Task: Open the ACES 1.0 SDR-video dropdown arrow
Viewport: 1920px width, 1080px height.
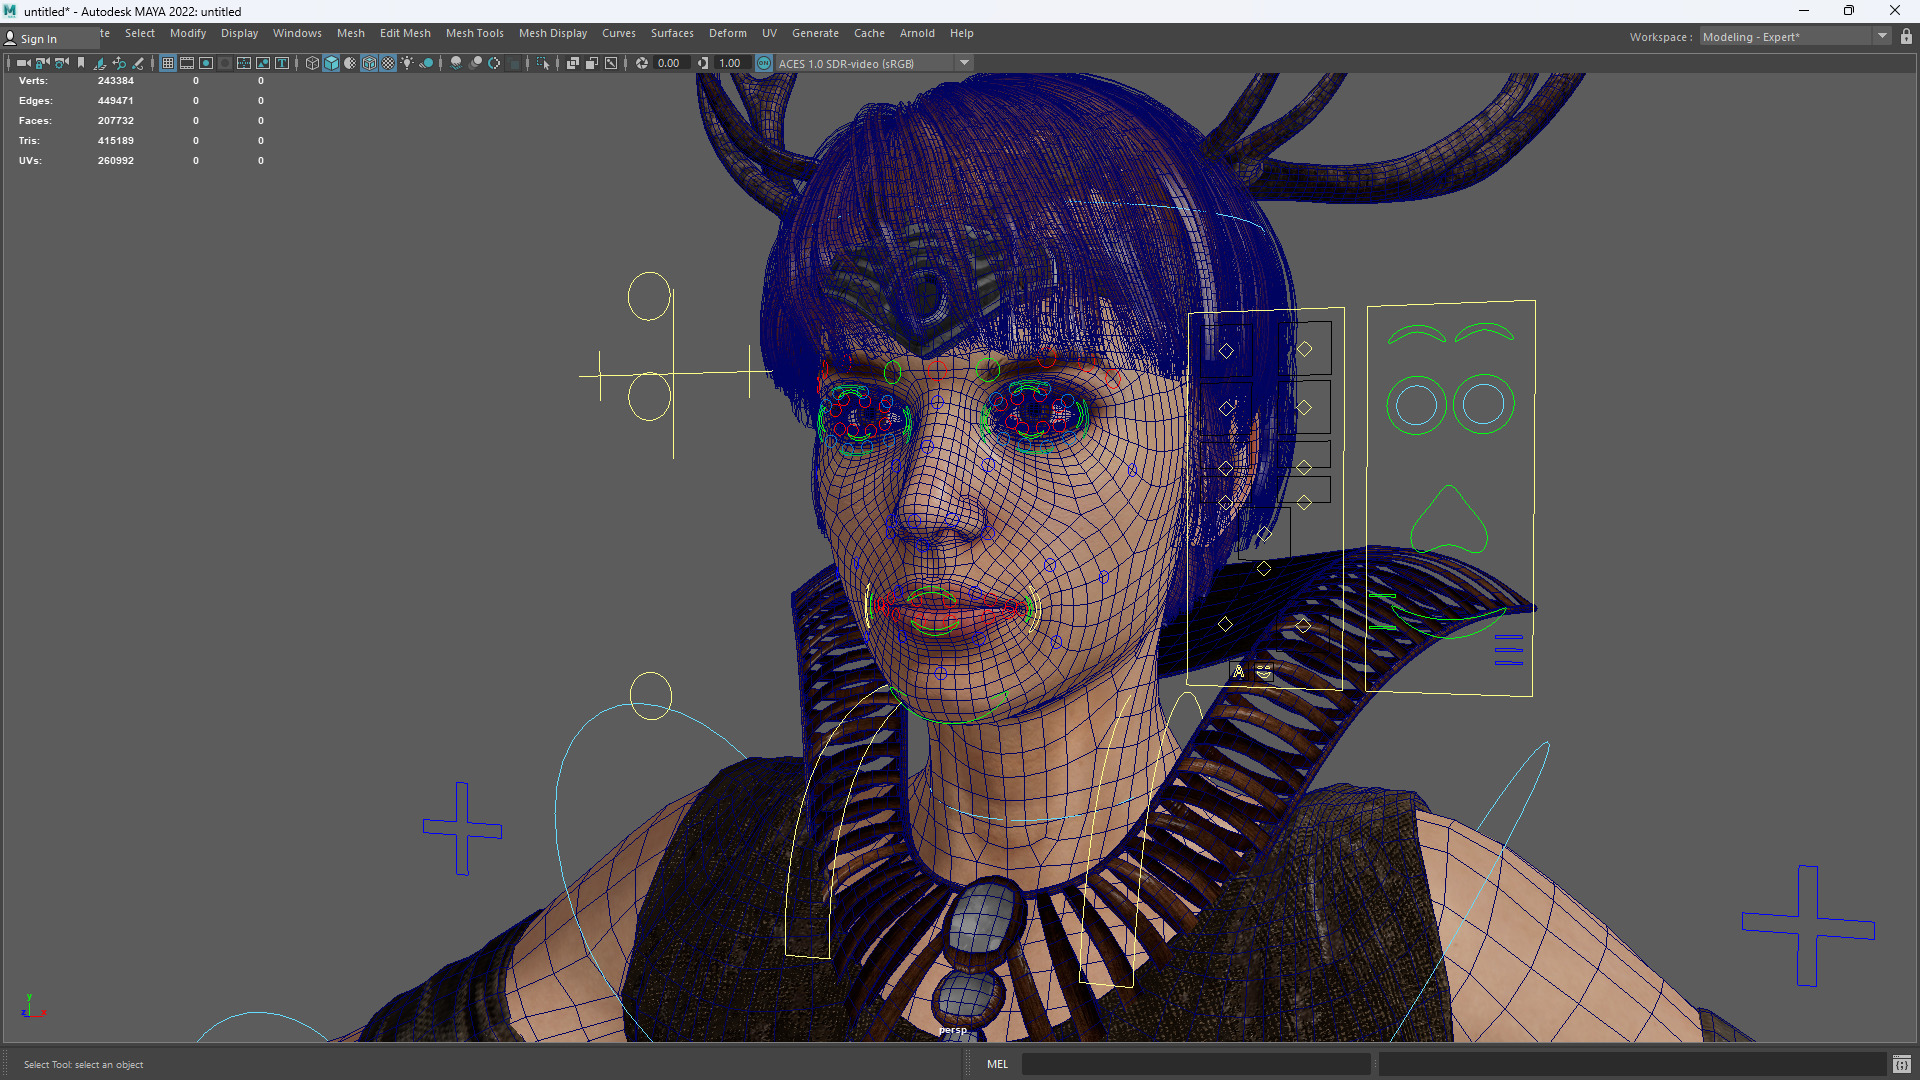Action: [965, 63]
